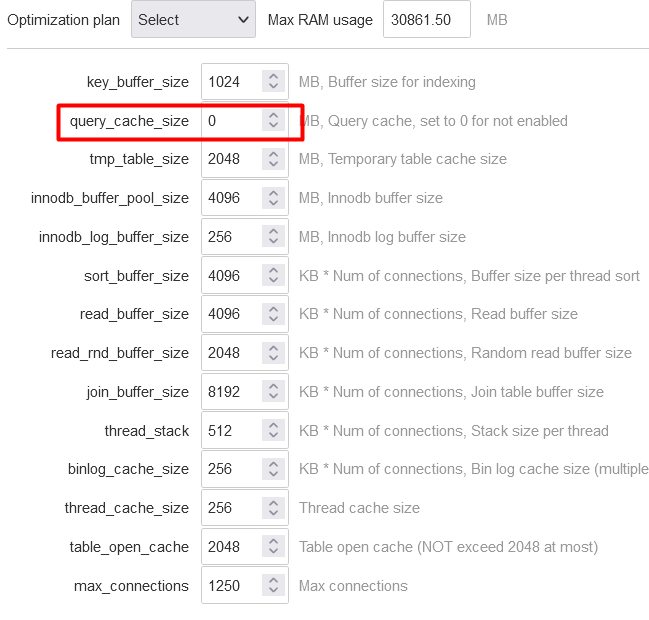
Task: Decrease join_buffer_size with the down arrow
Action: pos(273,396)
